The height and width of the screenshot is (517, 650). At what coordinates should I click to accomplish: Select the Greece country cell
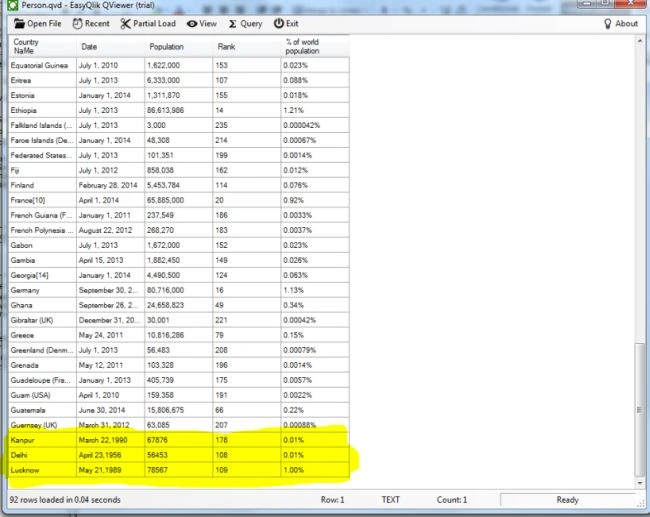point(42,335)
